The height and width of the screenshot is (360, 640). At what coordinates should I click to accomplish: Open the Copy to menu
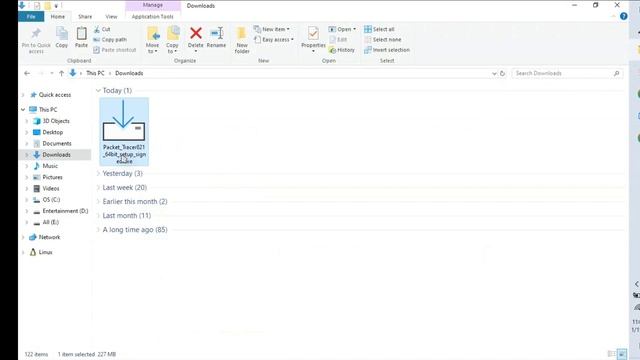172,40
